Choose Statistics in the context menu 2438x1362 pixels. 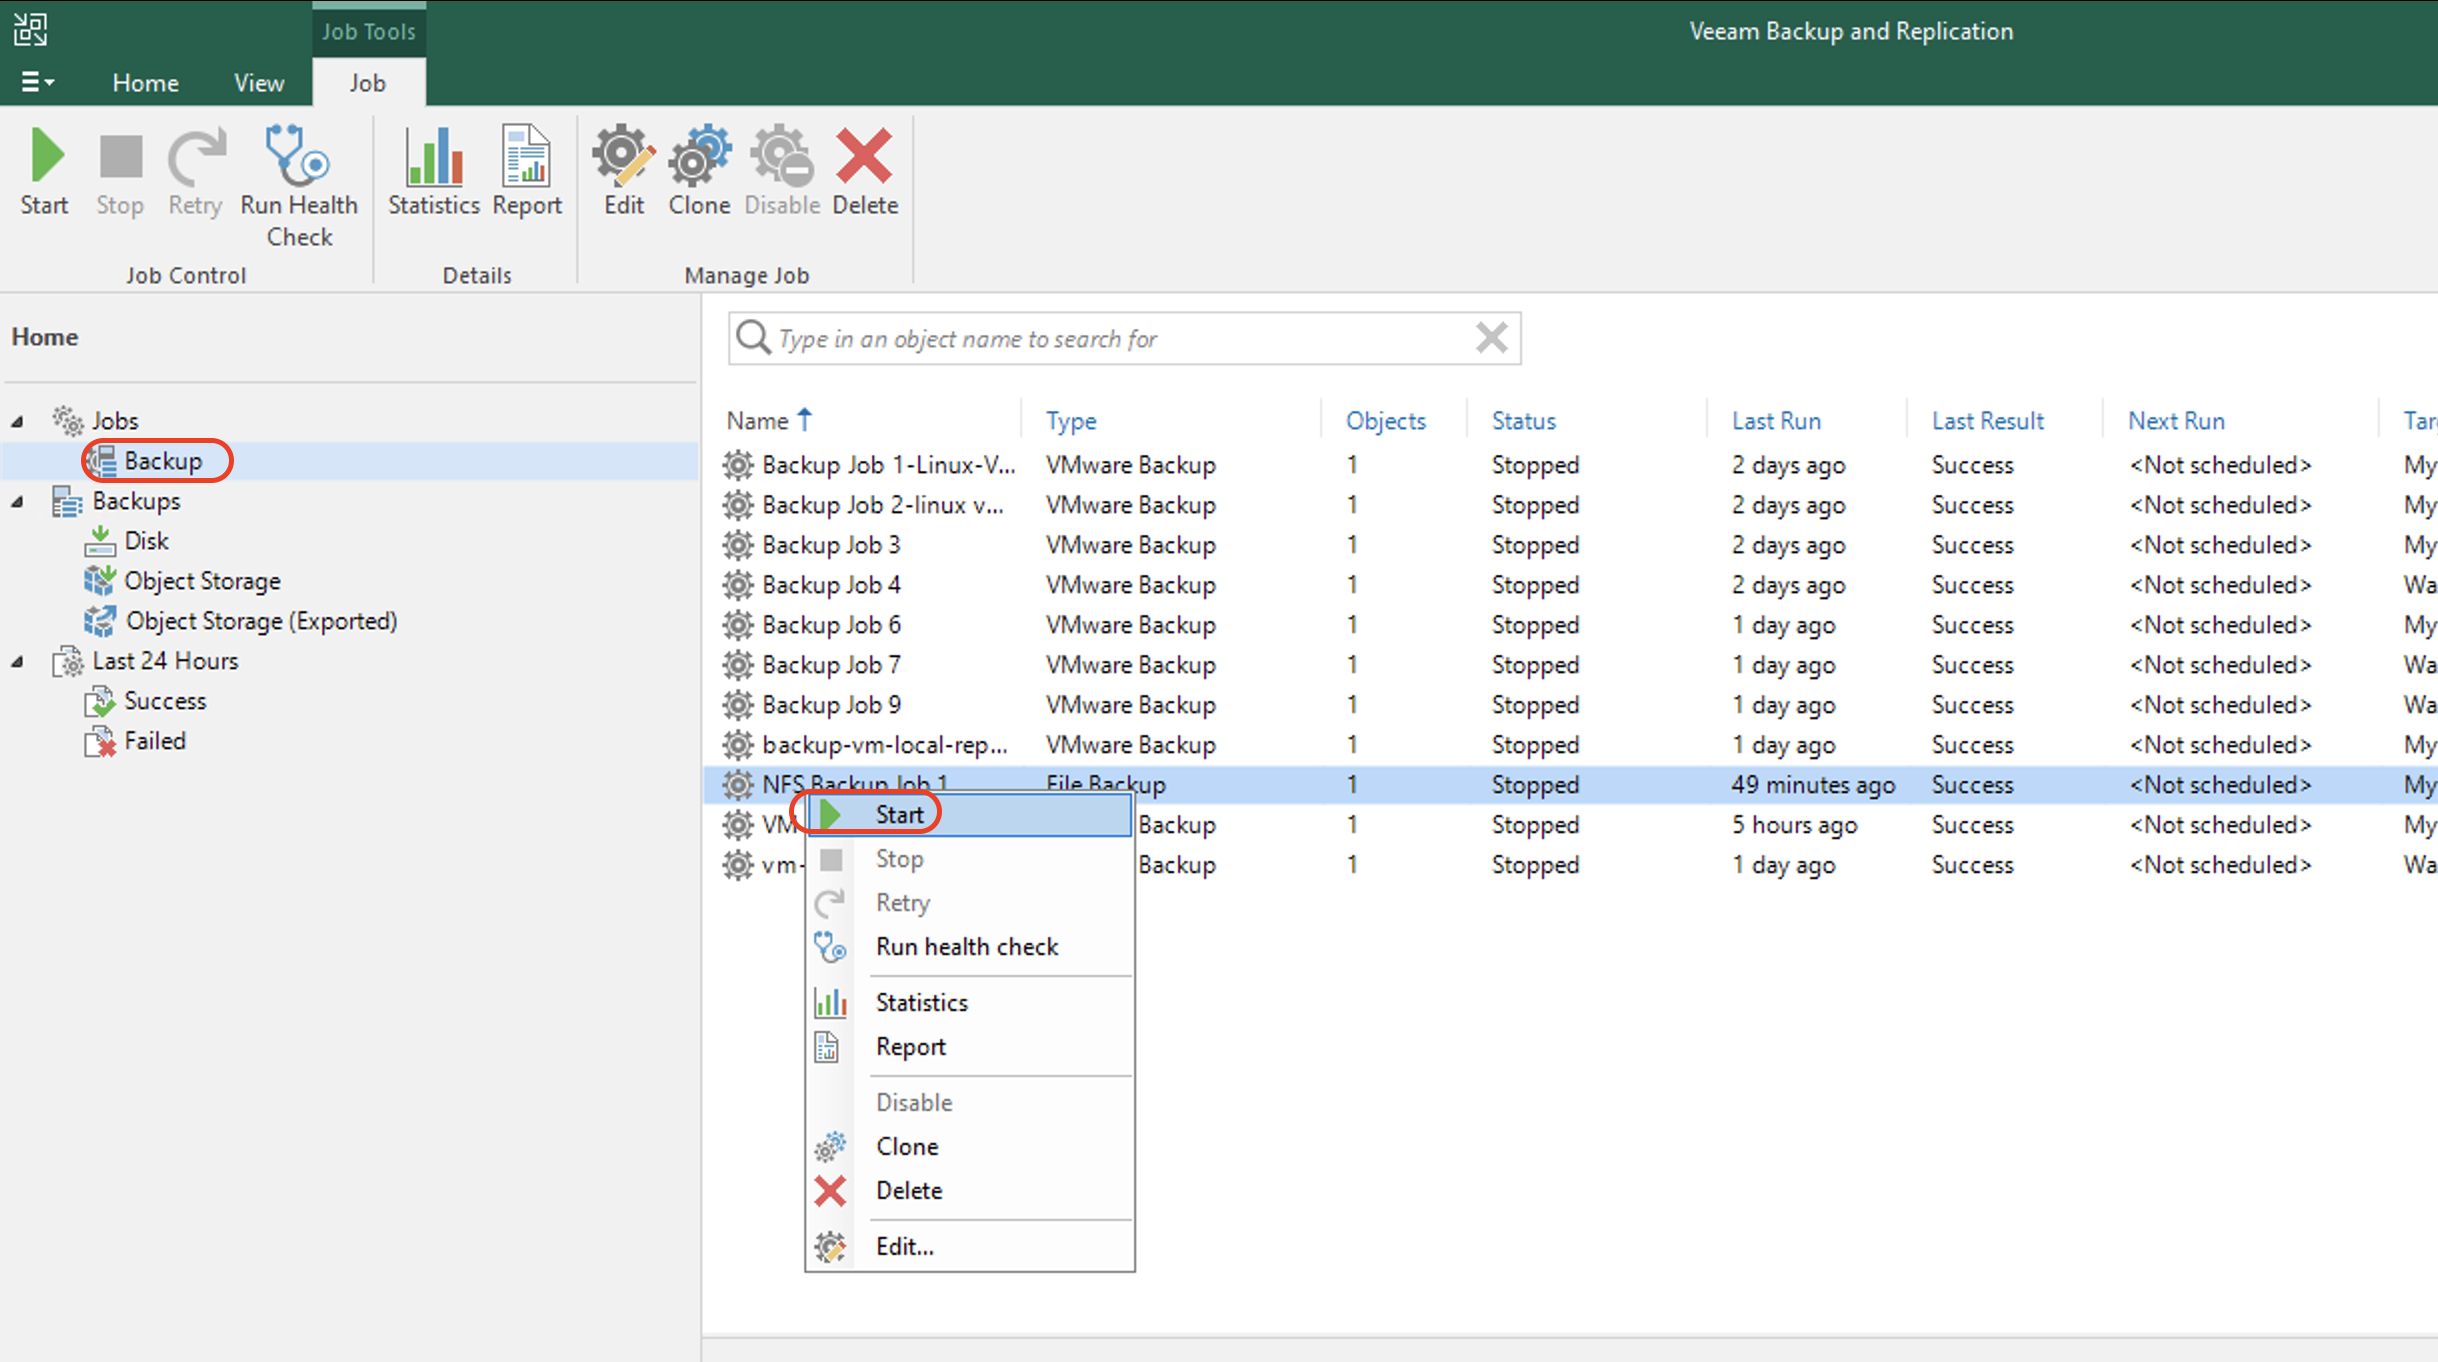point(969,1003)
